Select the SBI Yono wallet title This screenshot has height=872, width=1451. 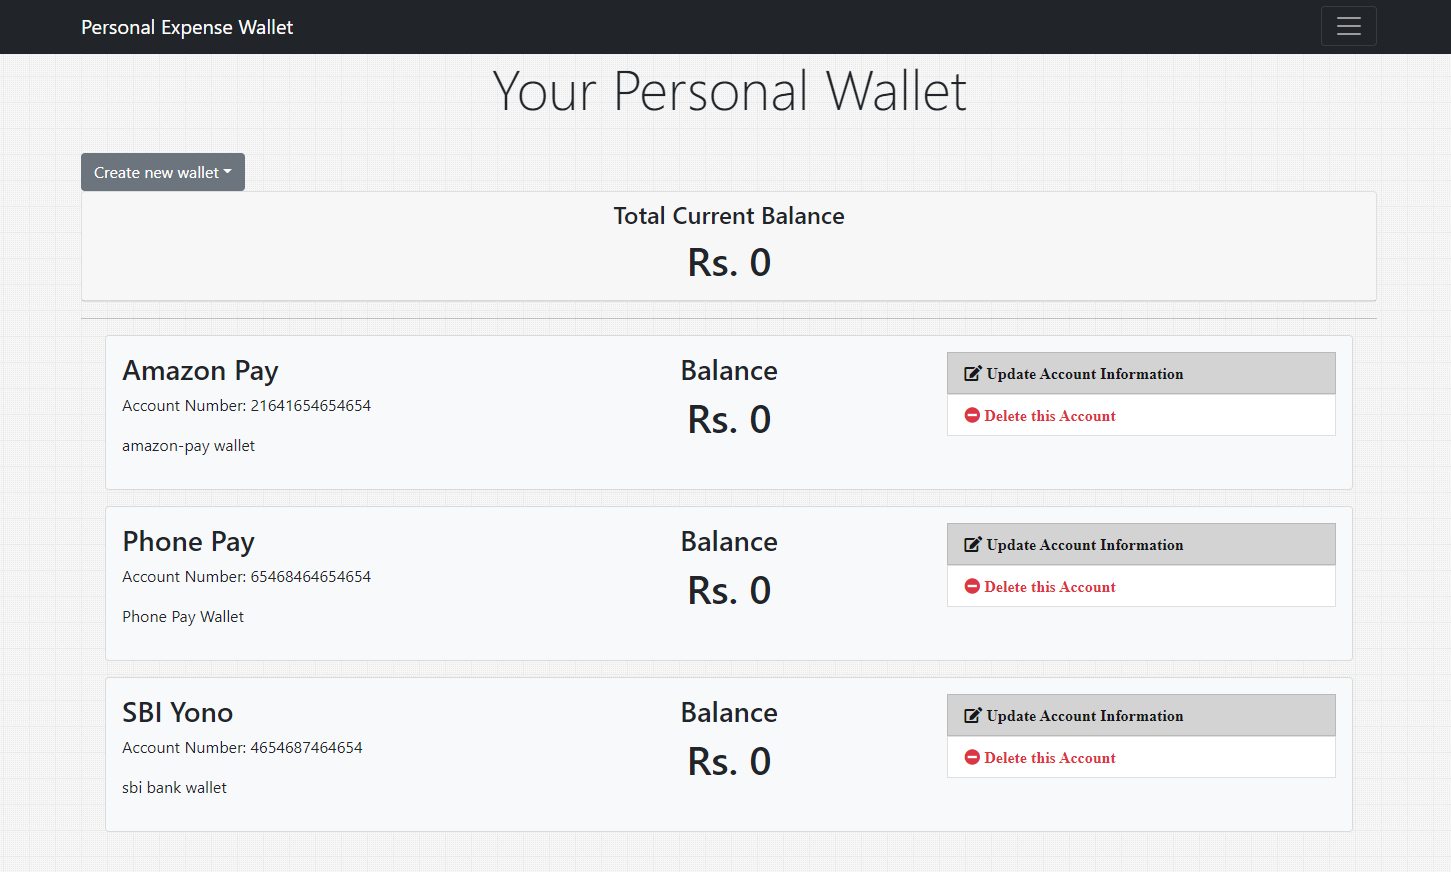tap(177, 713)
